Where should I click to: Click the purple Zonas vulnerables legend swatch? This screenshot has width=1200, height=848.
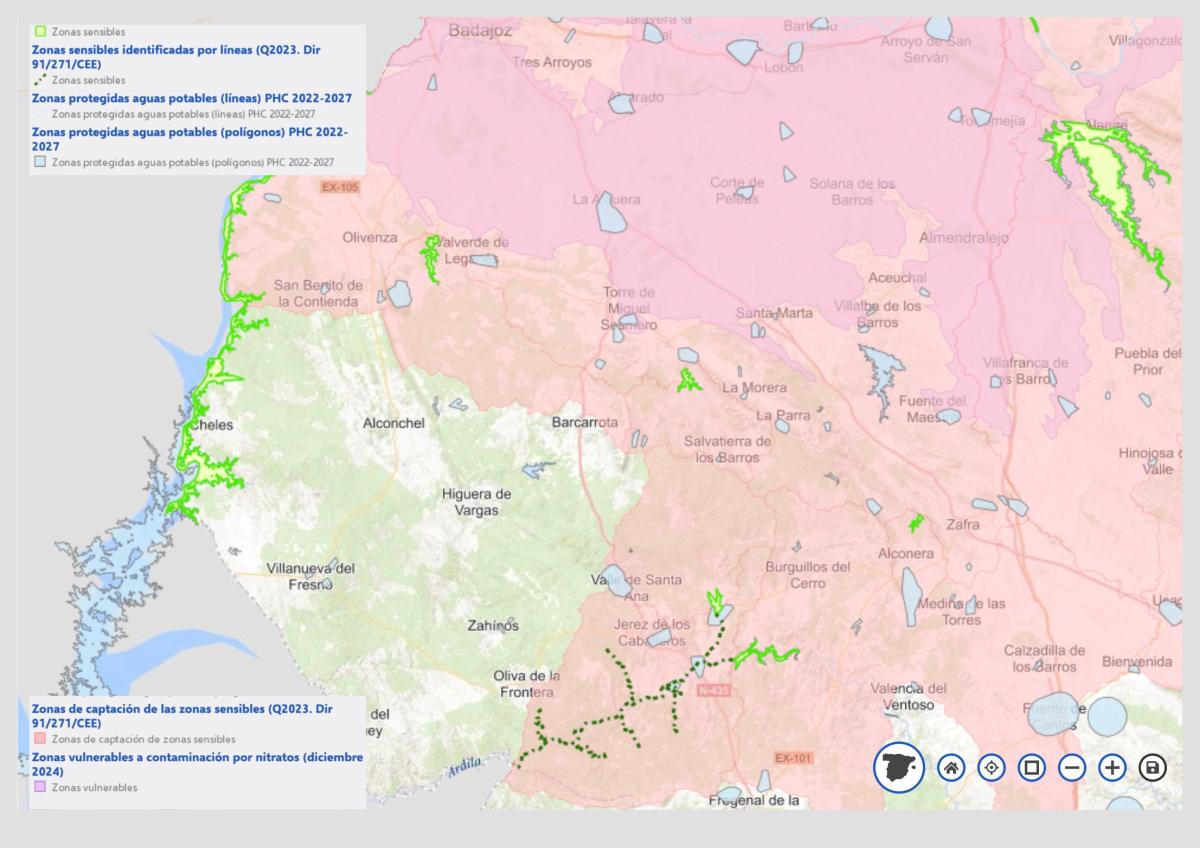click(x=40, y=787)
